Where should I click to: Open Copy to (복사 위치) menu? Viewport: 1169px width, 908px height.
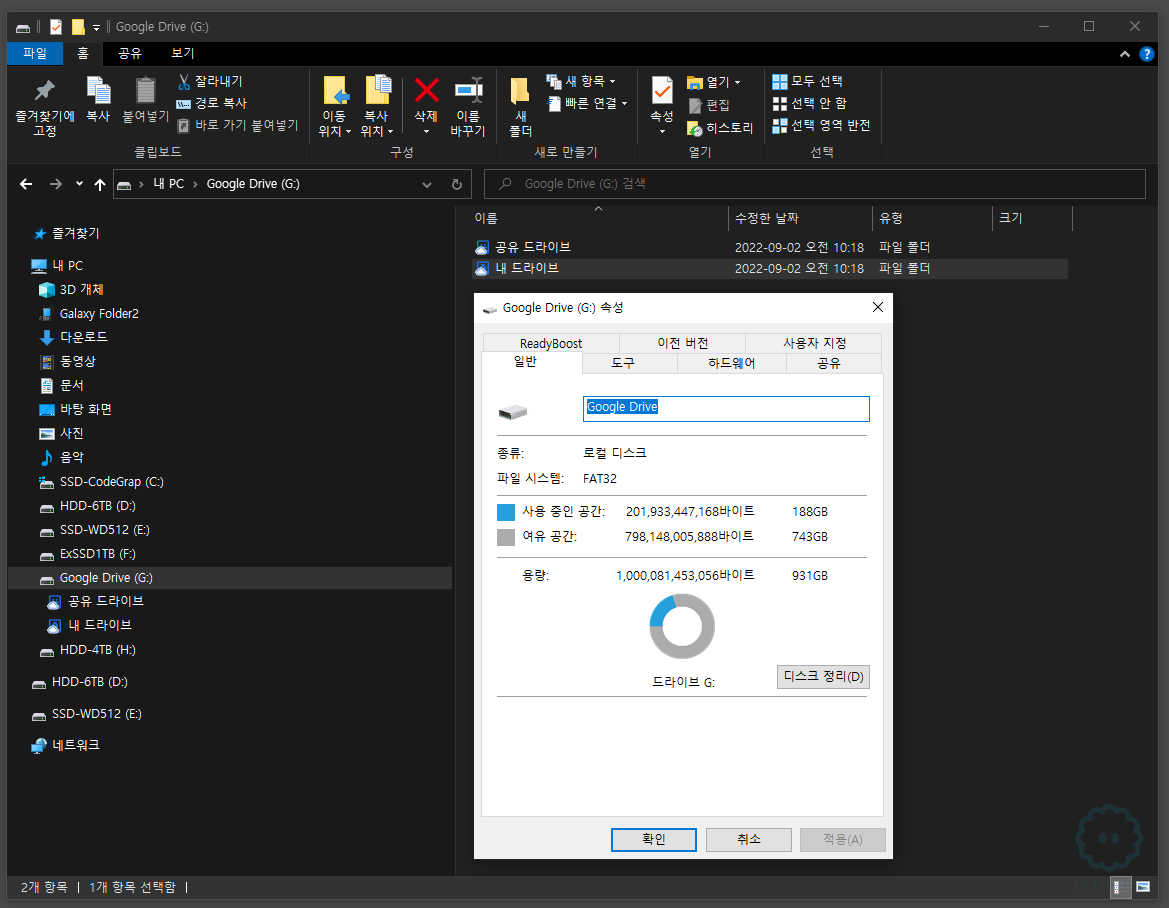(x=377, y=107)
